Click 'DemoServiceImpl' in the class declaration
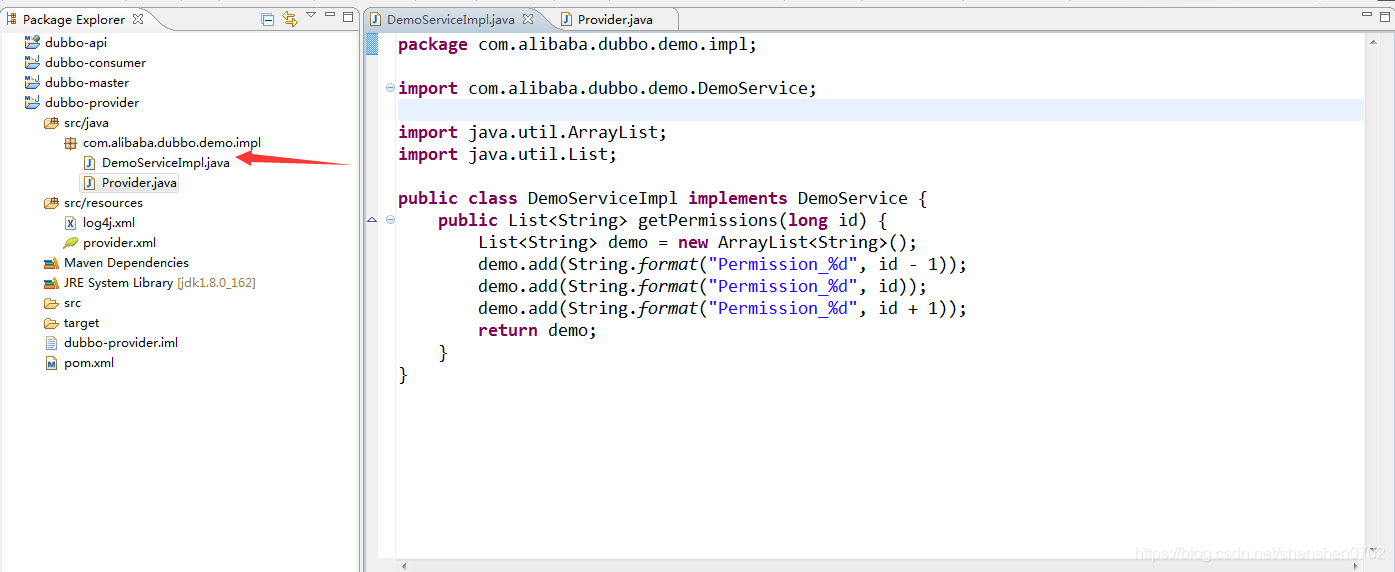 pyautogui.click(x=602, y=198)
